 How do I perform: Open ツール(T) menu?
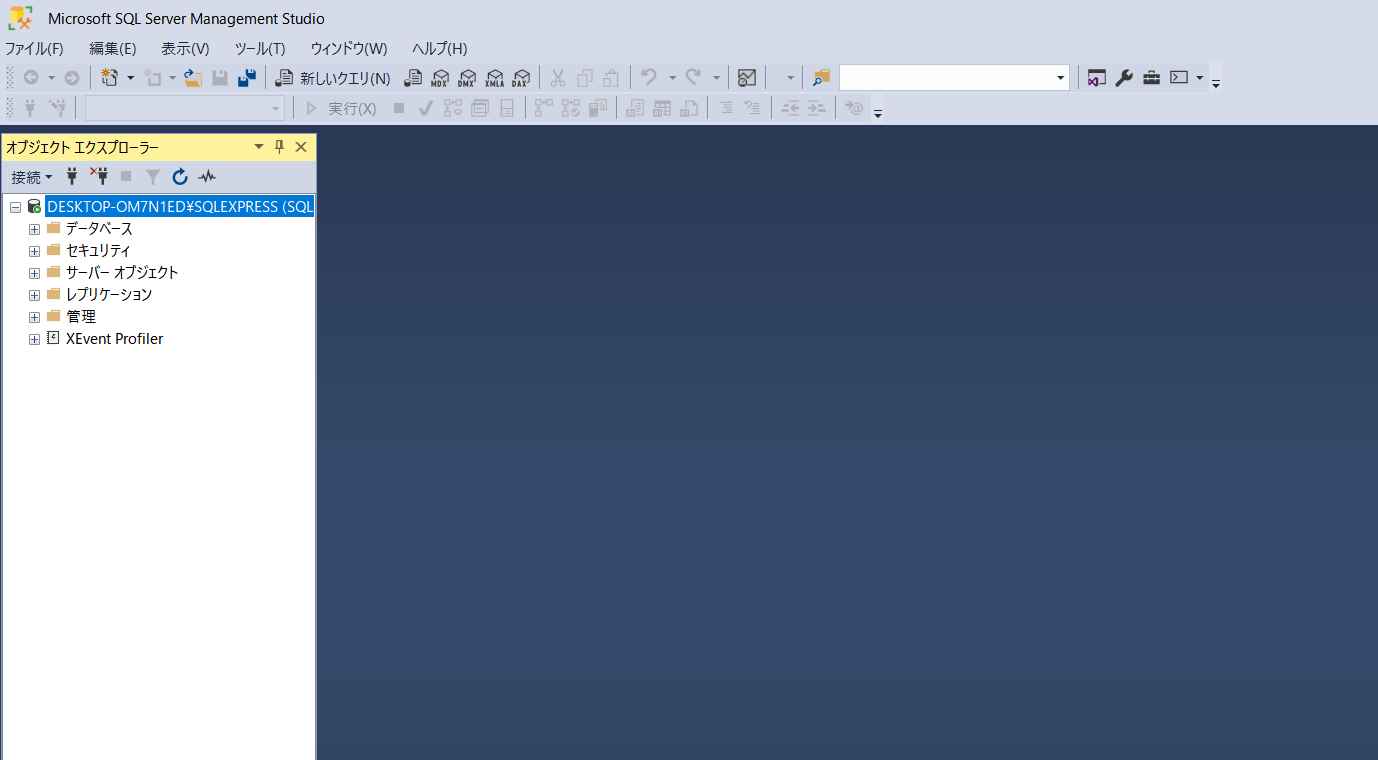260,48
